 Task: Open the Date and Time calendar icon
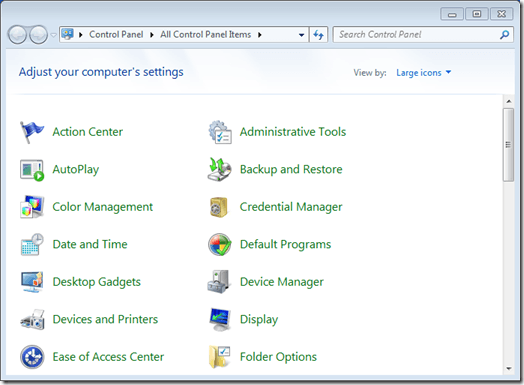point(32,245)
